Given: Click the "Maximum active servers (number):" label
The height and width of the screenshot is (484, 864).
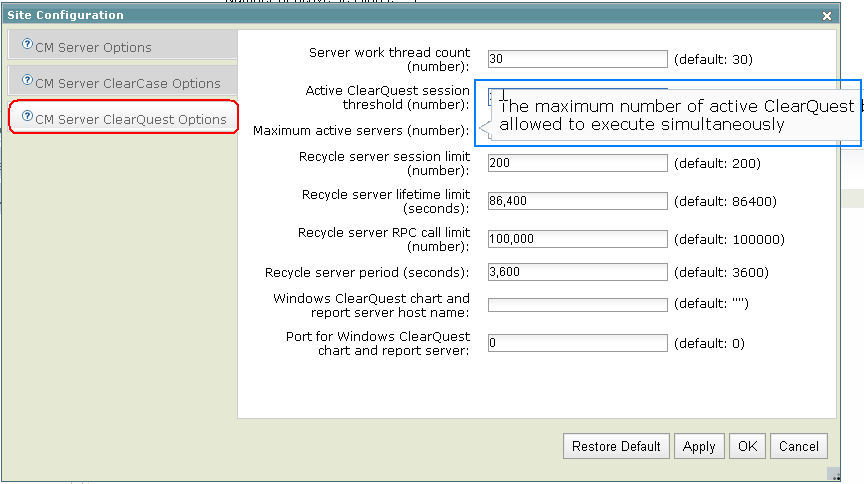Looking at the screenshot, I should 361,131.
